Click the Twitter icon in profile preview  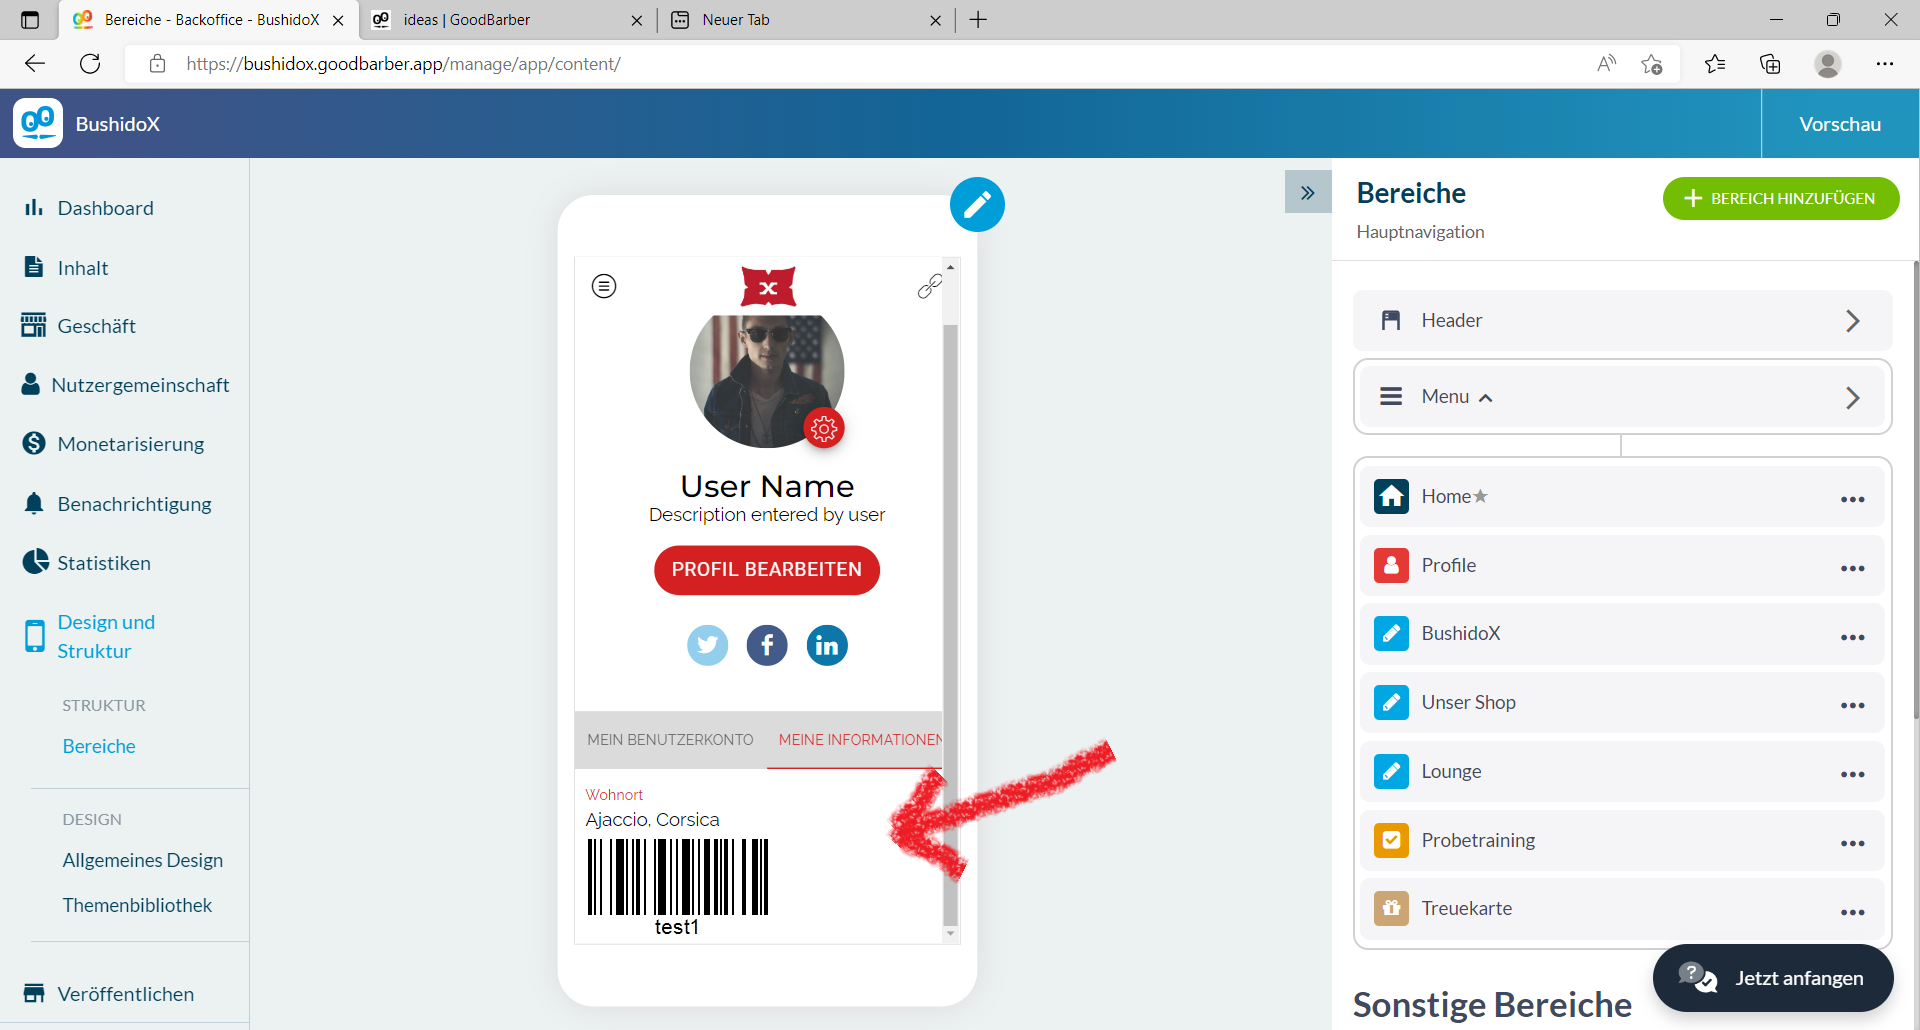point(708,645)
